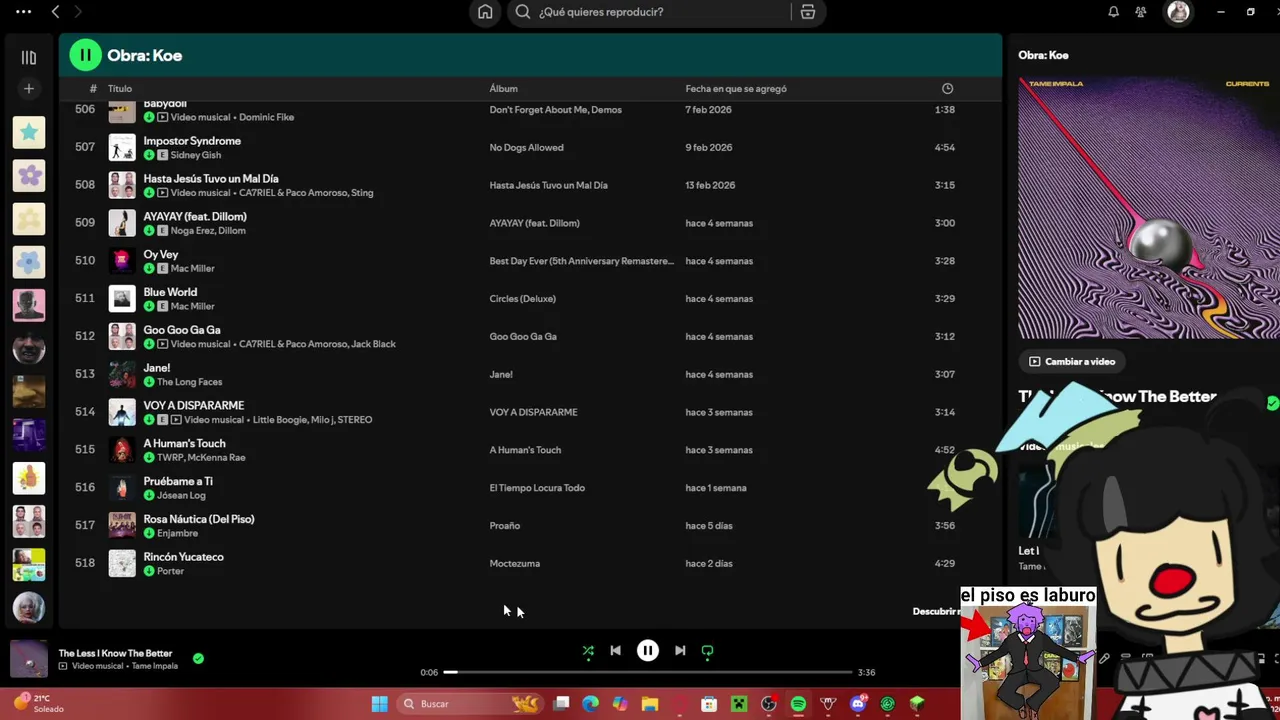Click Cambiar a video button

(1072, 362)
